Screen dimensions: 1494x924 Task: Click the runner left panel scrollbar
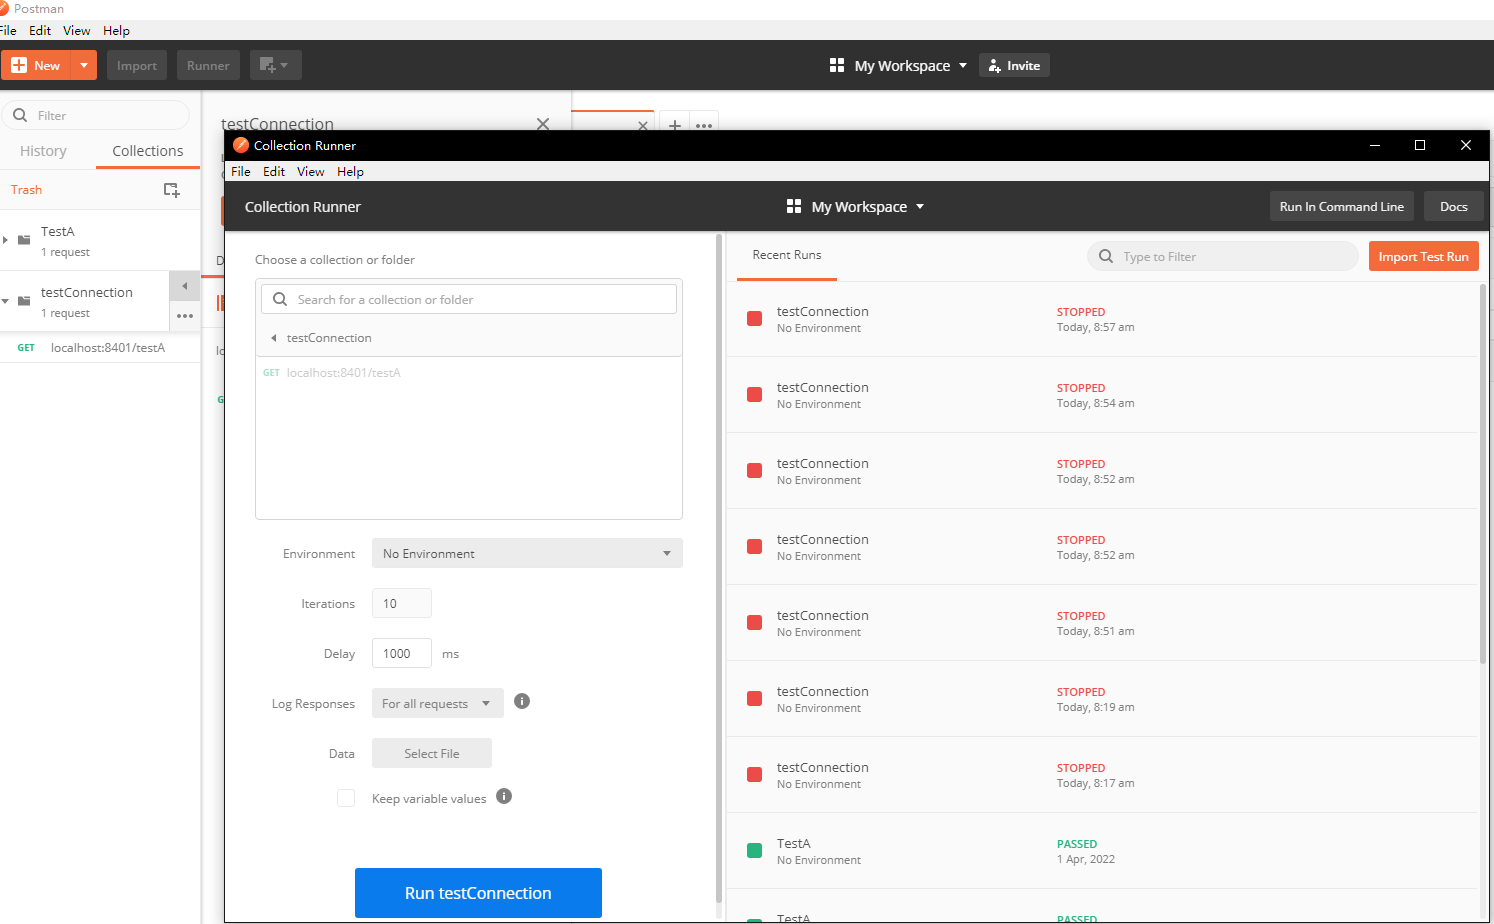pyautogui.click(x=719, y=570)
